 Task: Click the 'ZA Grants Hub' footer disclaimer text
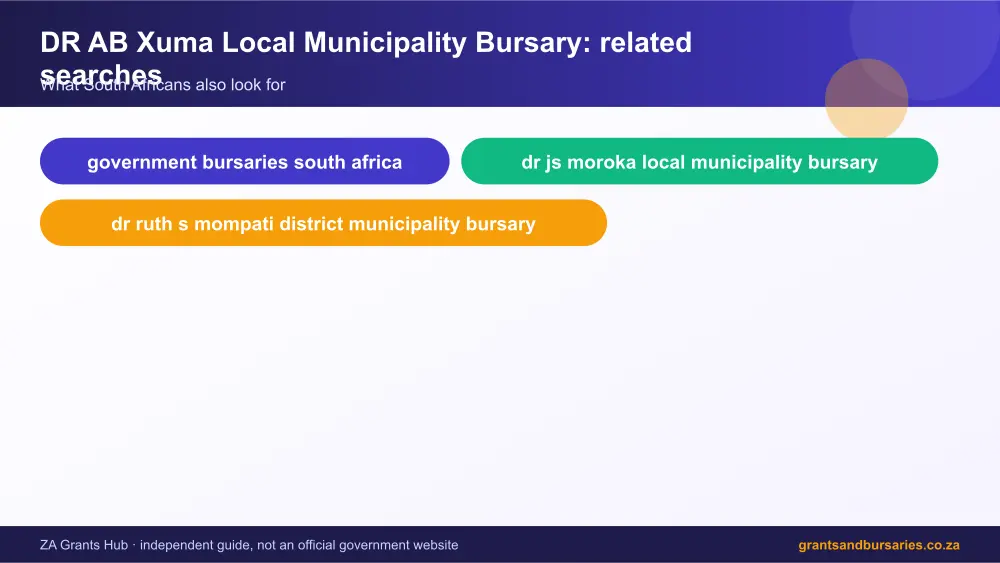pyautogui.click(x=249, y=545)
